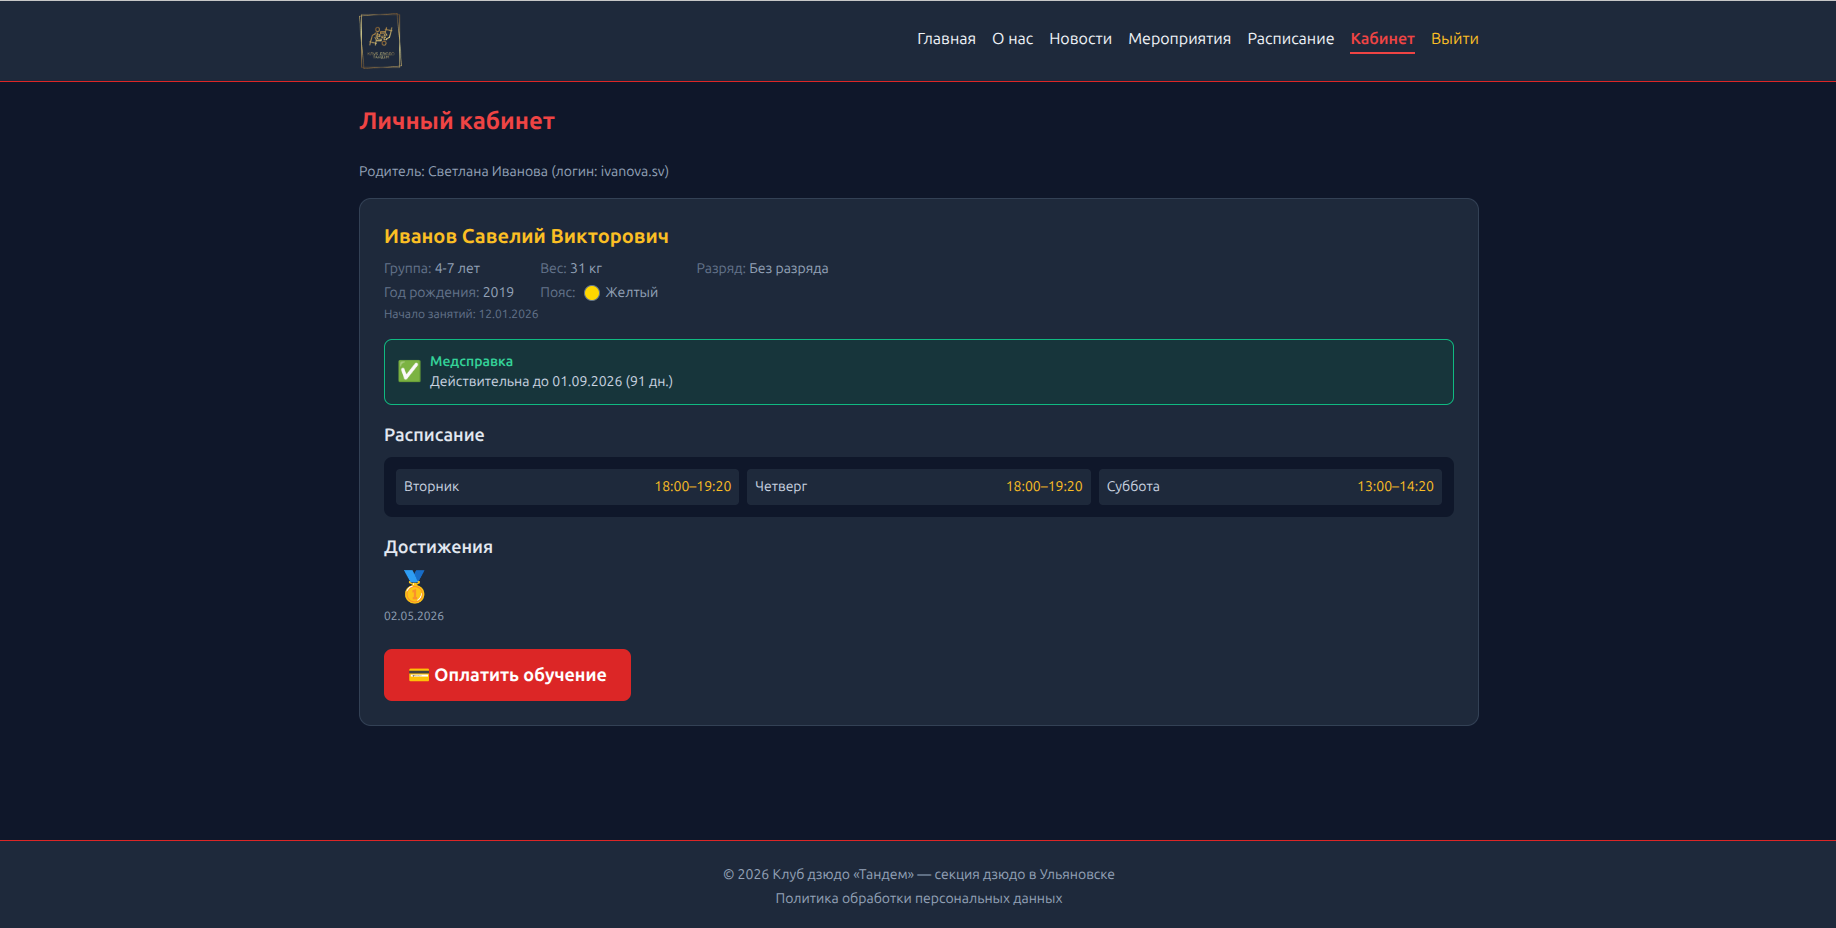Click the Выйти logout link

1454,39
